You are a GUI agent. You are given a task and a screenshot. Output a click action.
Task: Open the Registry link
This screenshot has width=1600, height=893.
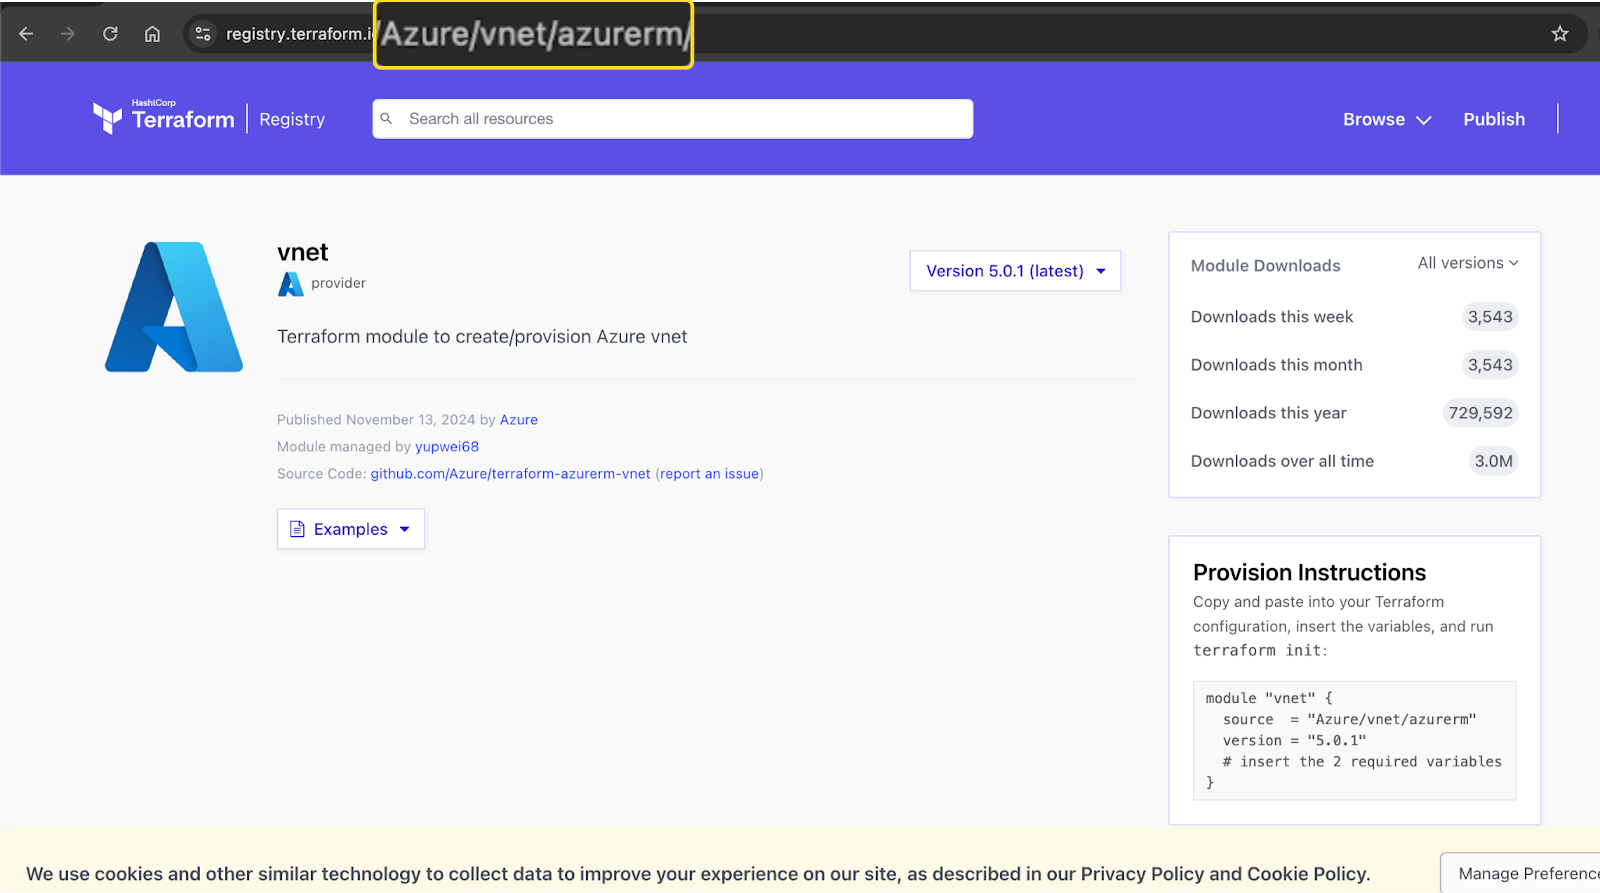pos(292,119)
